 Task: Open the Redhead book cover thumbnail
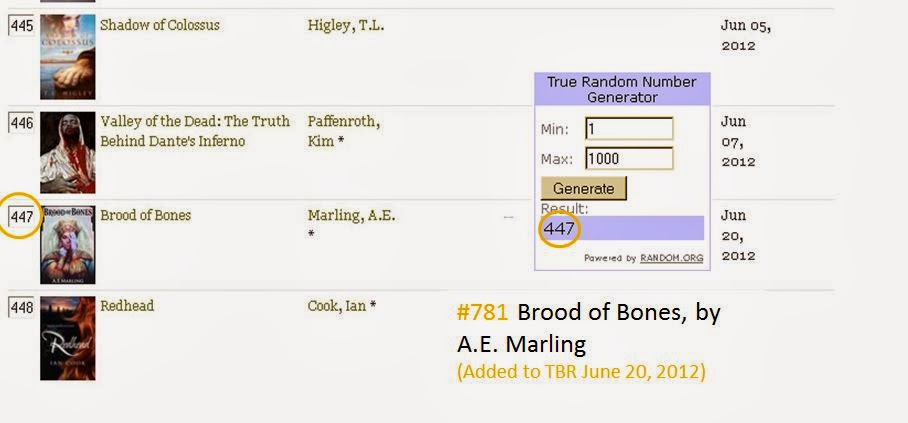pyautogui.click(x=68, y=338)
